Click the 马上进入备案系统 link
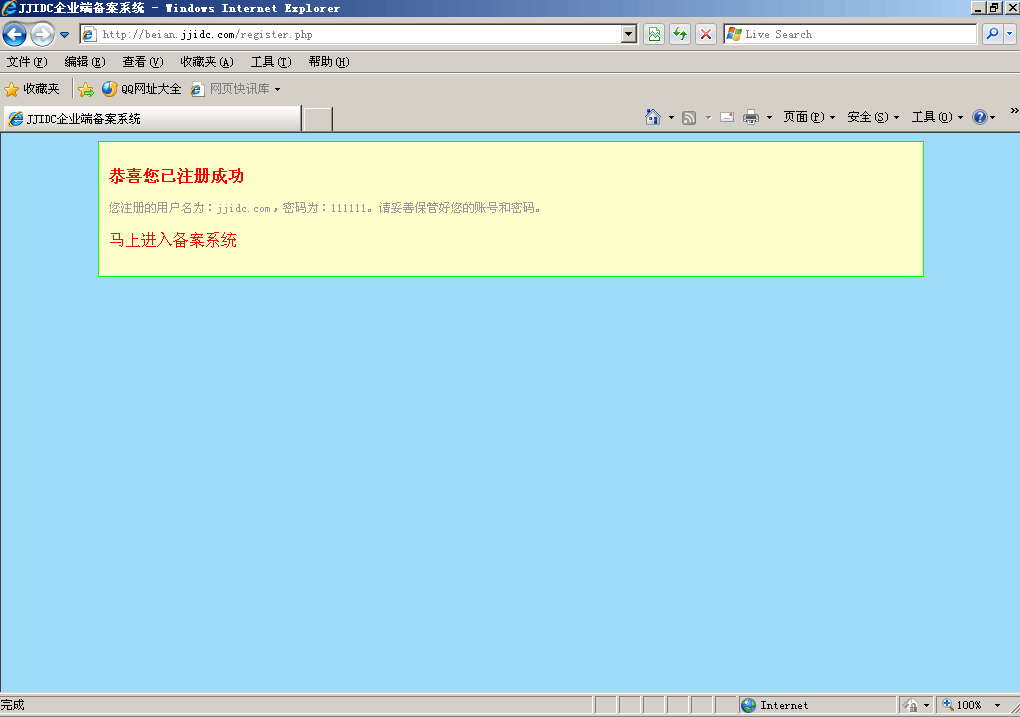Viewport: 1020px width, 717px height. point(173,240)
